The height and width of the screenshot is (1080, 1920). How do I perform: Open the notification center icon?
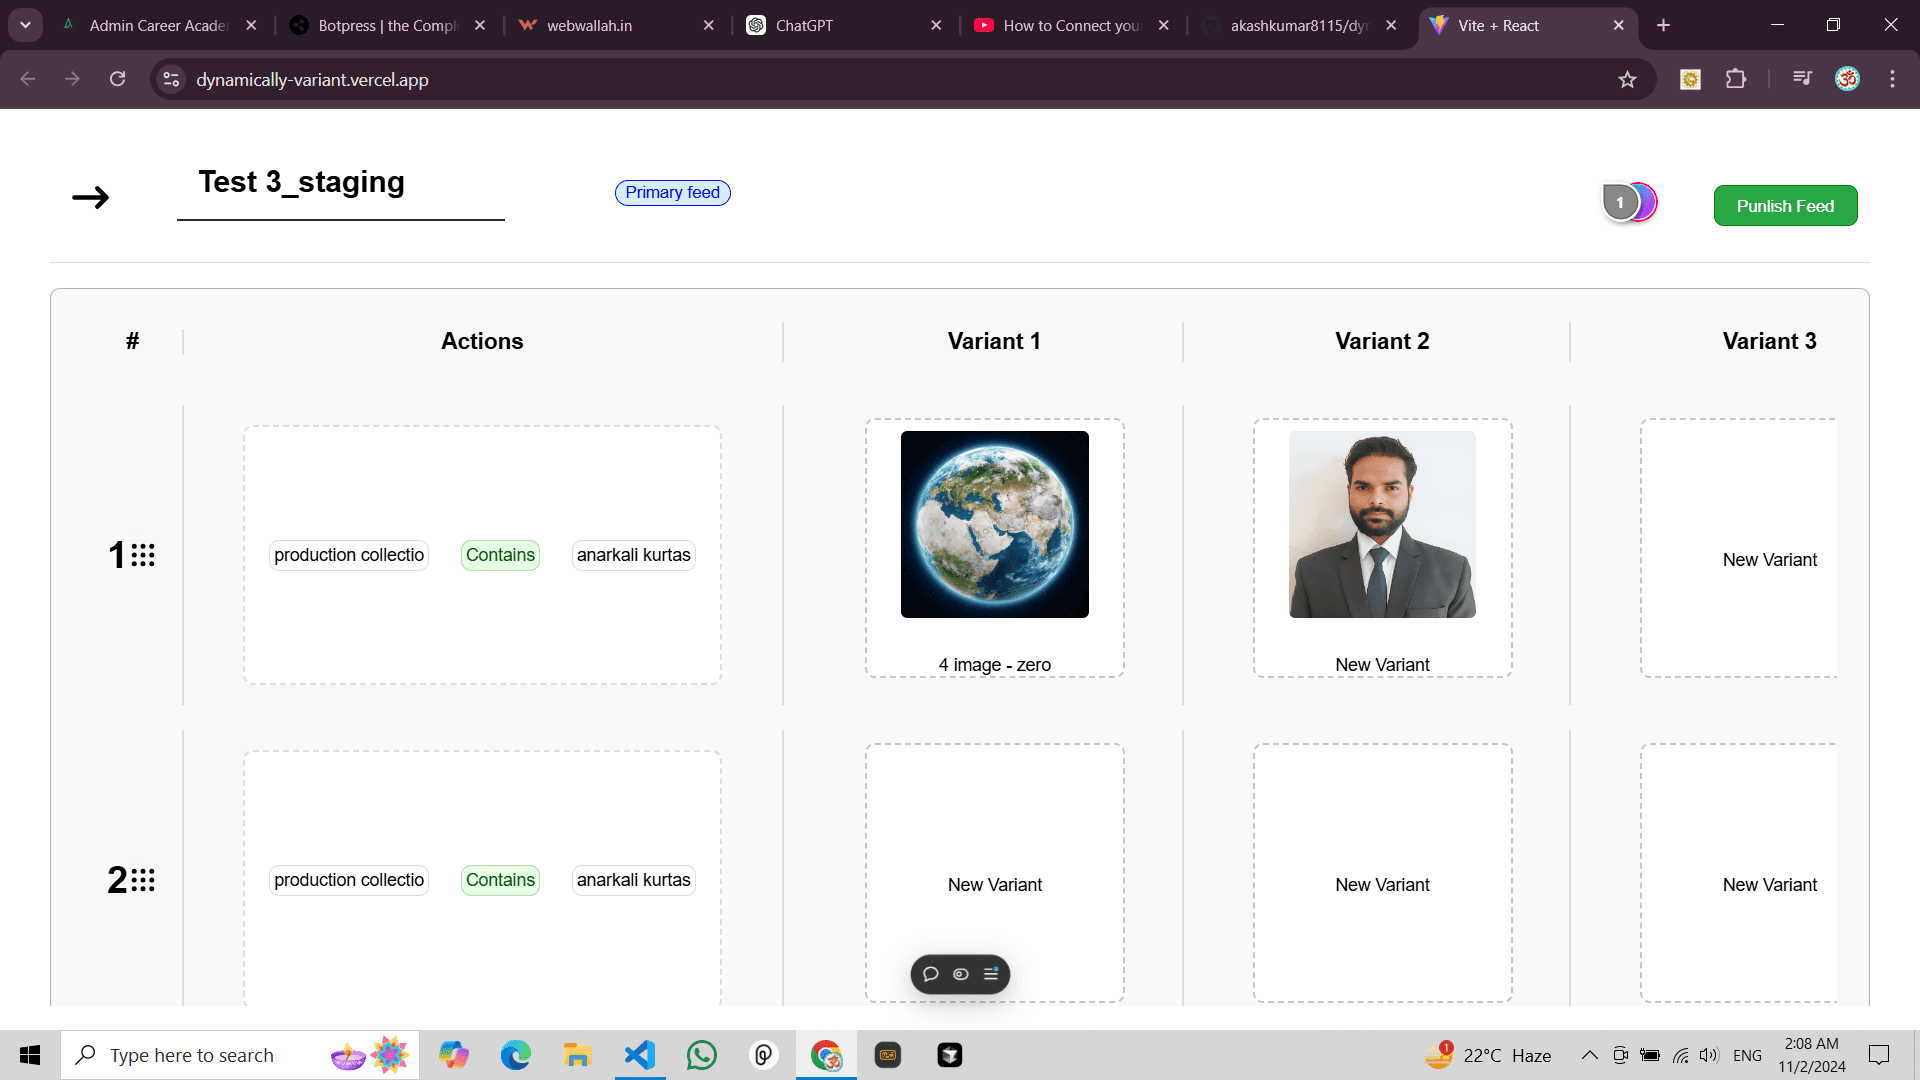[x=1879, y=1055]
